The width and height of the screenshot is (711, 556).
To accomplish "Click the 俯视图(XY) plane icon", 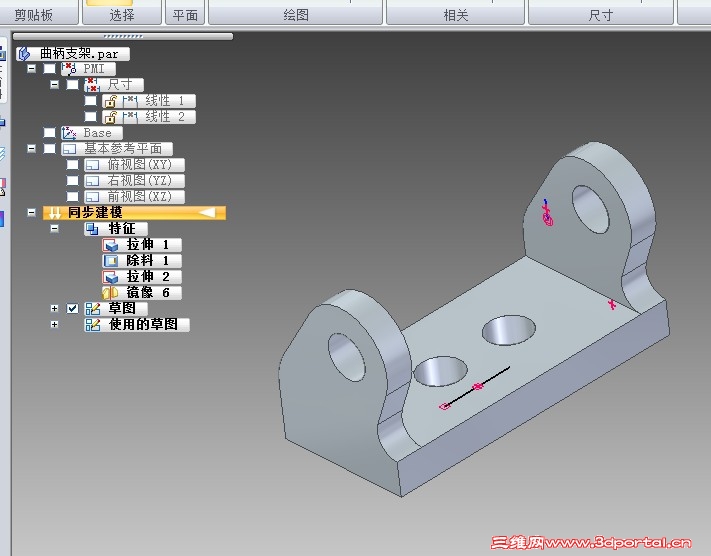I will [x=93, y=165].
